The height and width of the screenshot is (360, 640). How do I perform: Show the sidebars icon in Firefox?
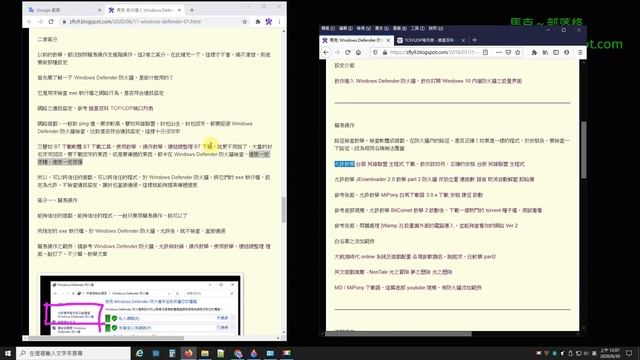556,52
